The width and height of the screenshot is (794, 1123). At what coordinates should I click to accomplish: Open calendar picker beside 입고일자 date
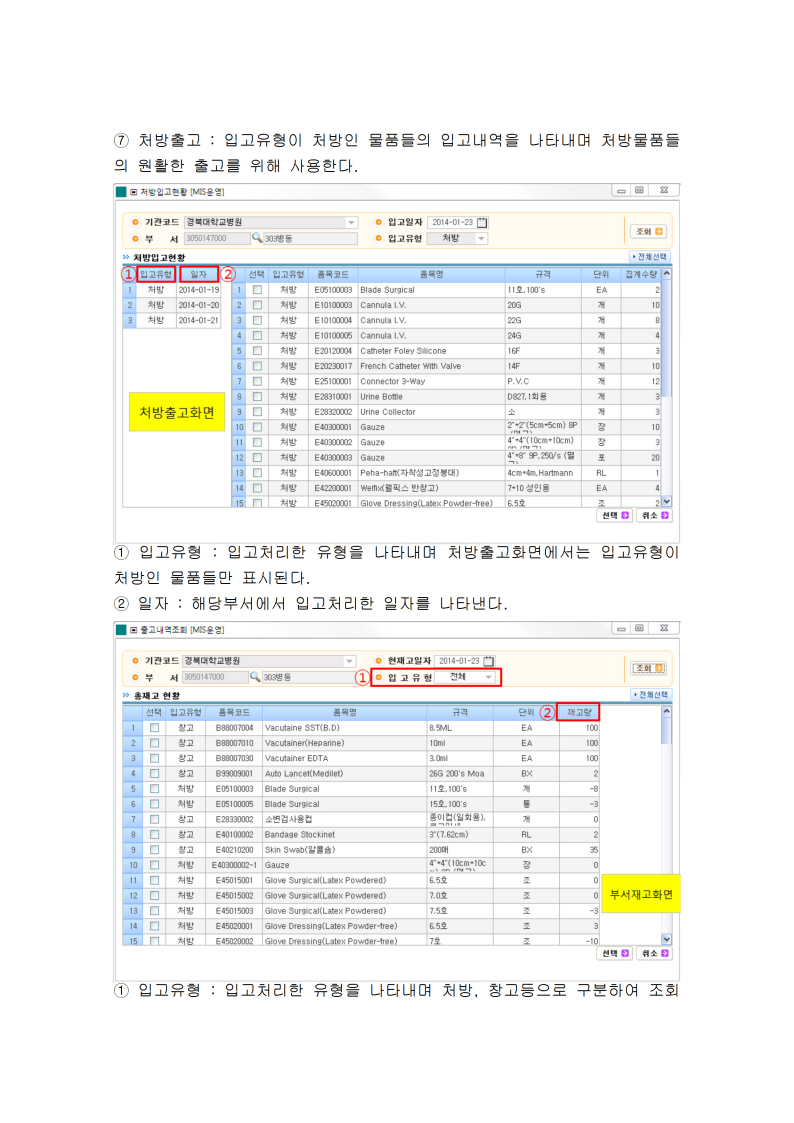482,223
